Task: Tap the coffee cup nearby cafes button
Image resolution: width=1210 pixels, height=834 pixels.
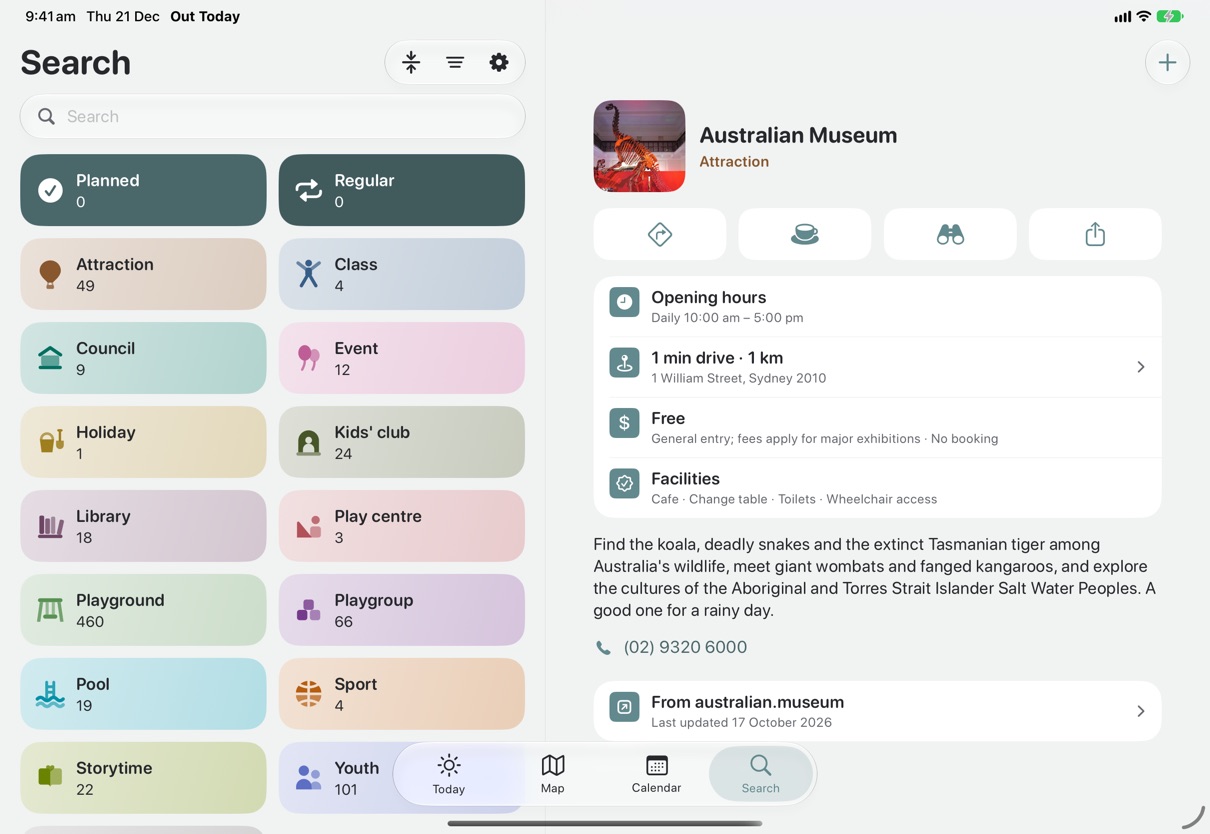Action: pos(805,234)
